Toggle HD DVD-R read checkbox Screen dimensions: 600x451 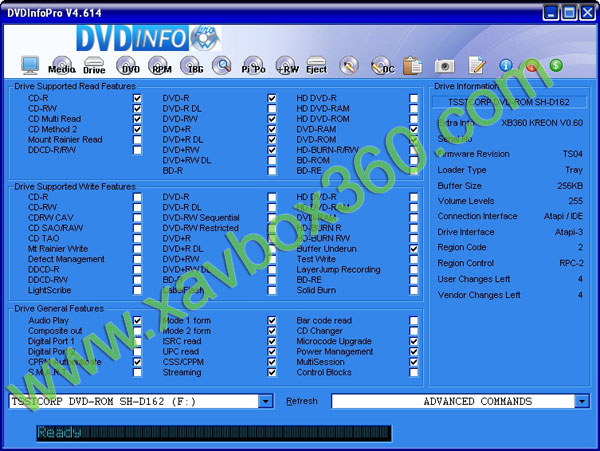pos(414,98)
